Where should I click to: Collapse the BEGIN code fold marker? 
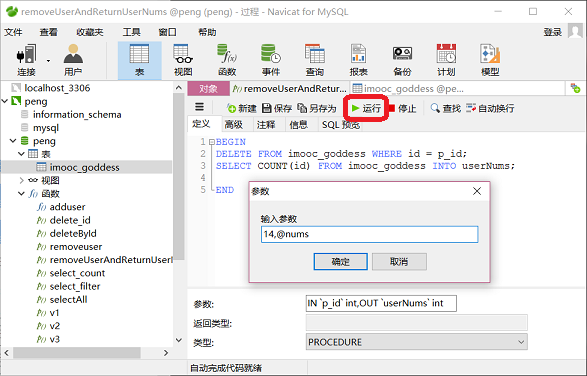point(212,142)
